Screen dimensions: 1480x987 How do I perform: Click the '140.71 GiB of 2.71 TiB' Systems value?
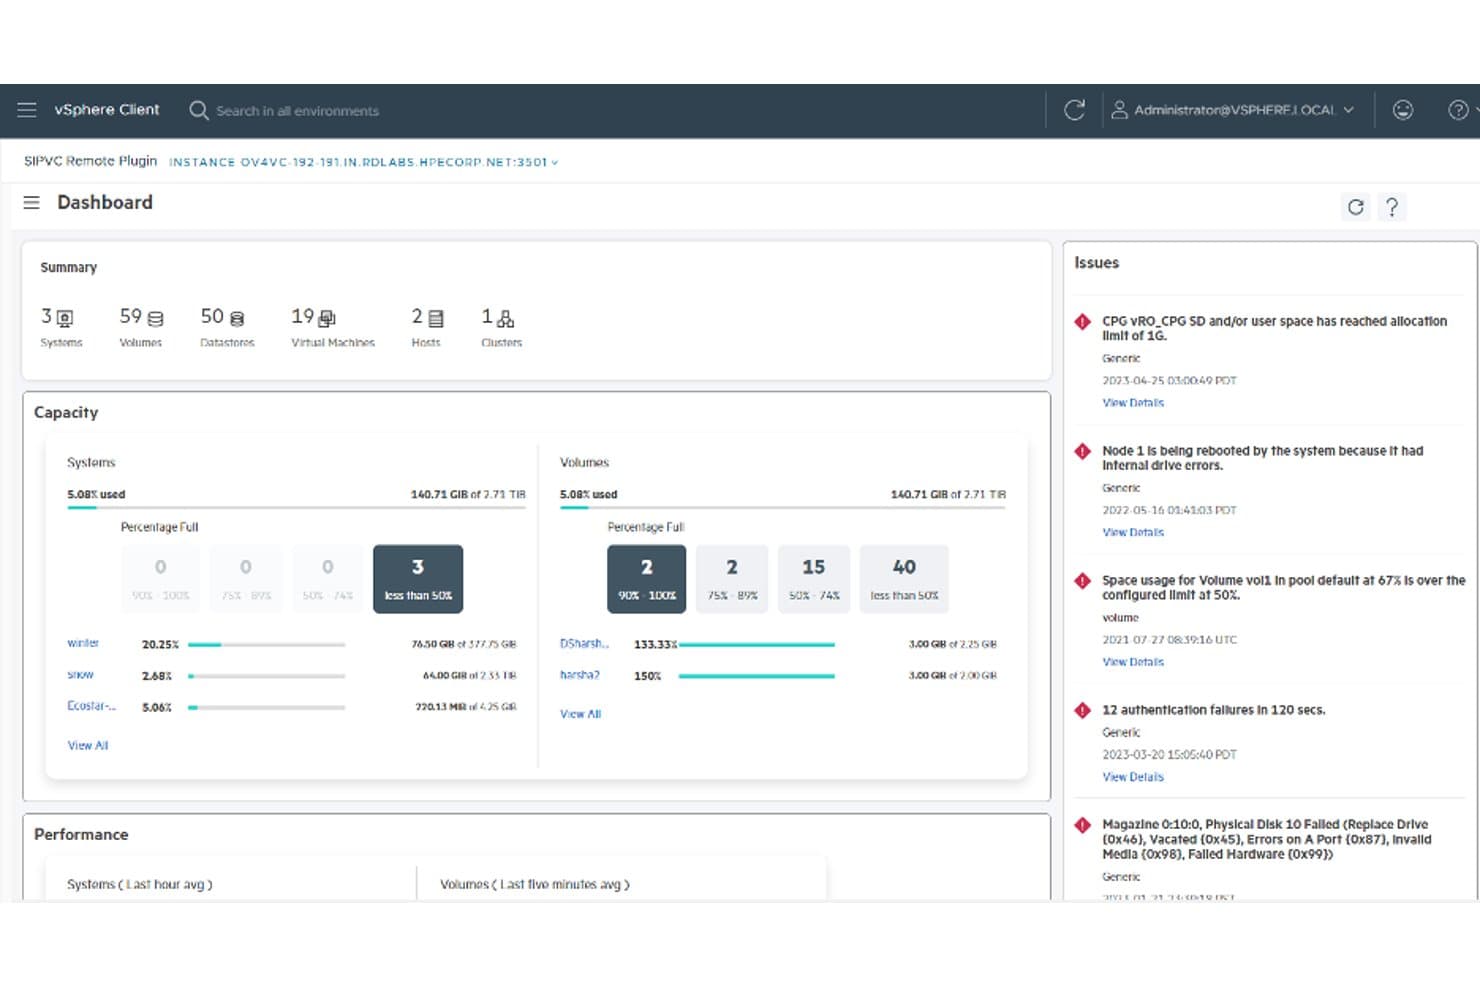(468, 495)
